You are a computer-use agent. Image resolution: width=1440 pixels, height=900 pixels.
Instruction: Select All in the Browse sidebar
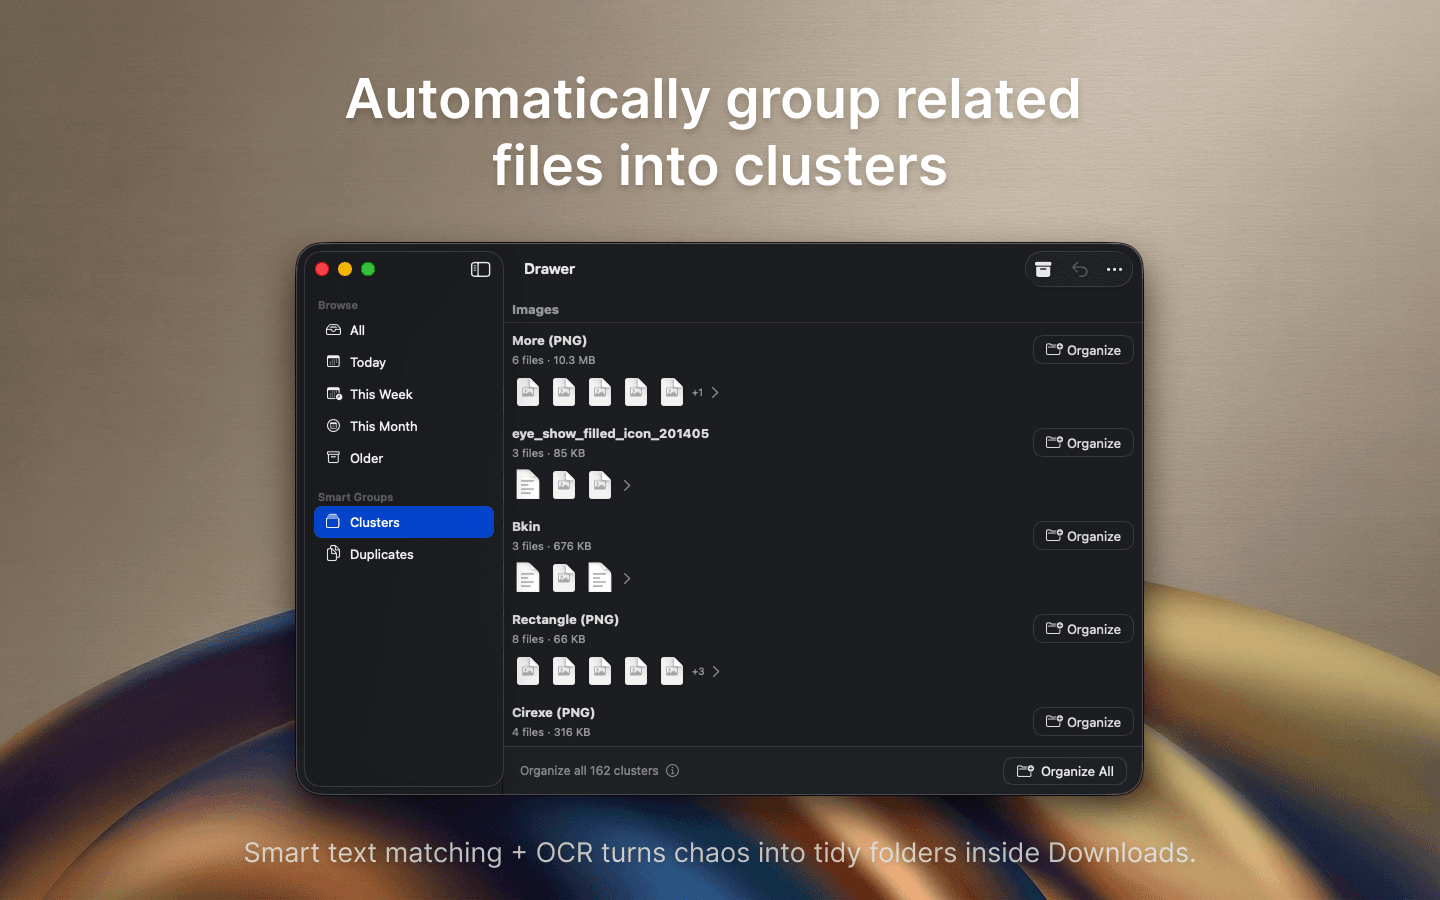click(x=404, y=330)
